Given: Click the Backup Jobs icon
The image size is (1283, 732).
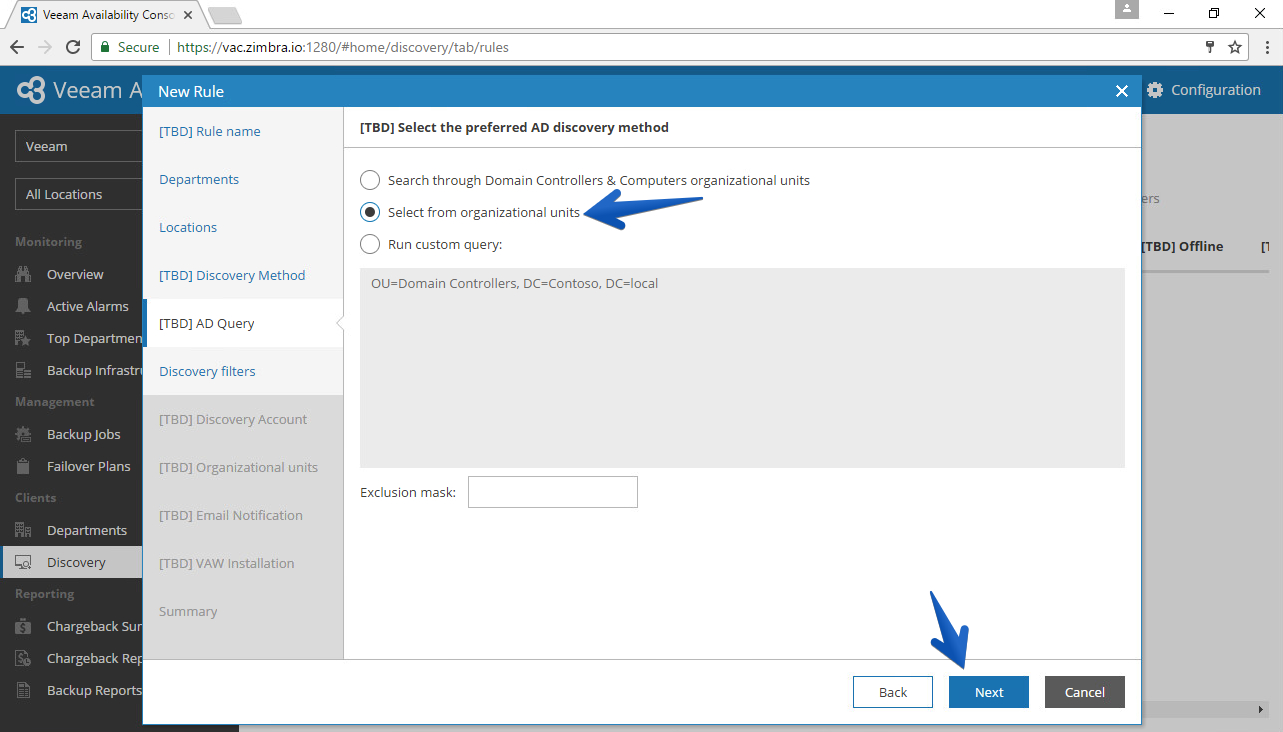Looking at the screenshot, I should pos(25,434).
